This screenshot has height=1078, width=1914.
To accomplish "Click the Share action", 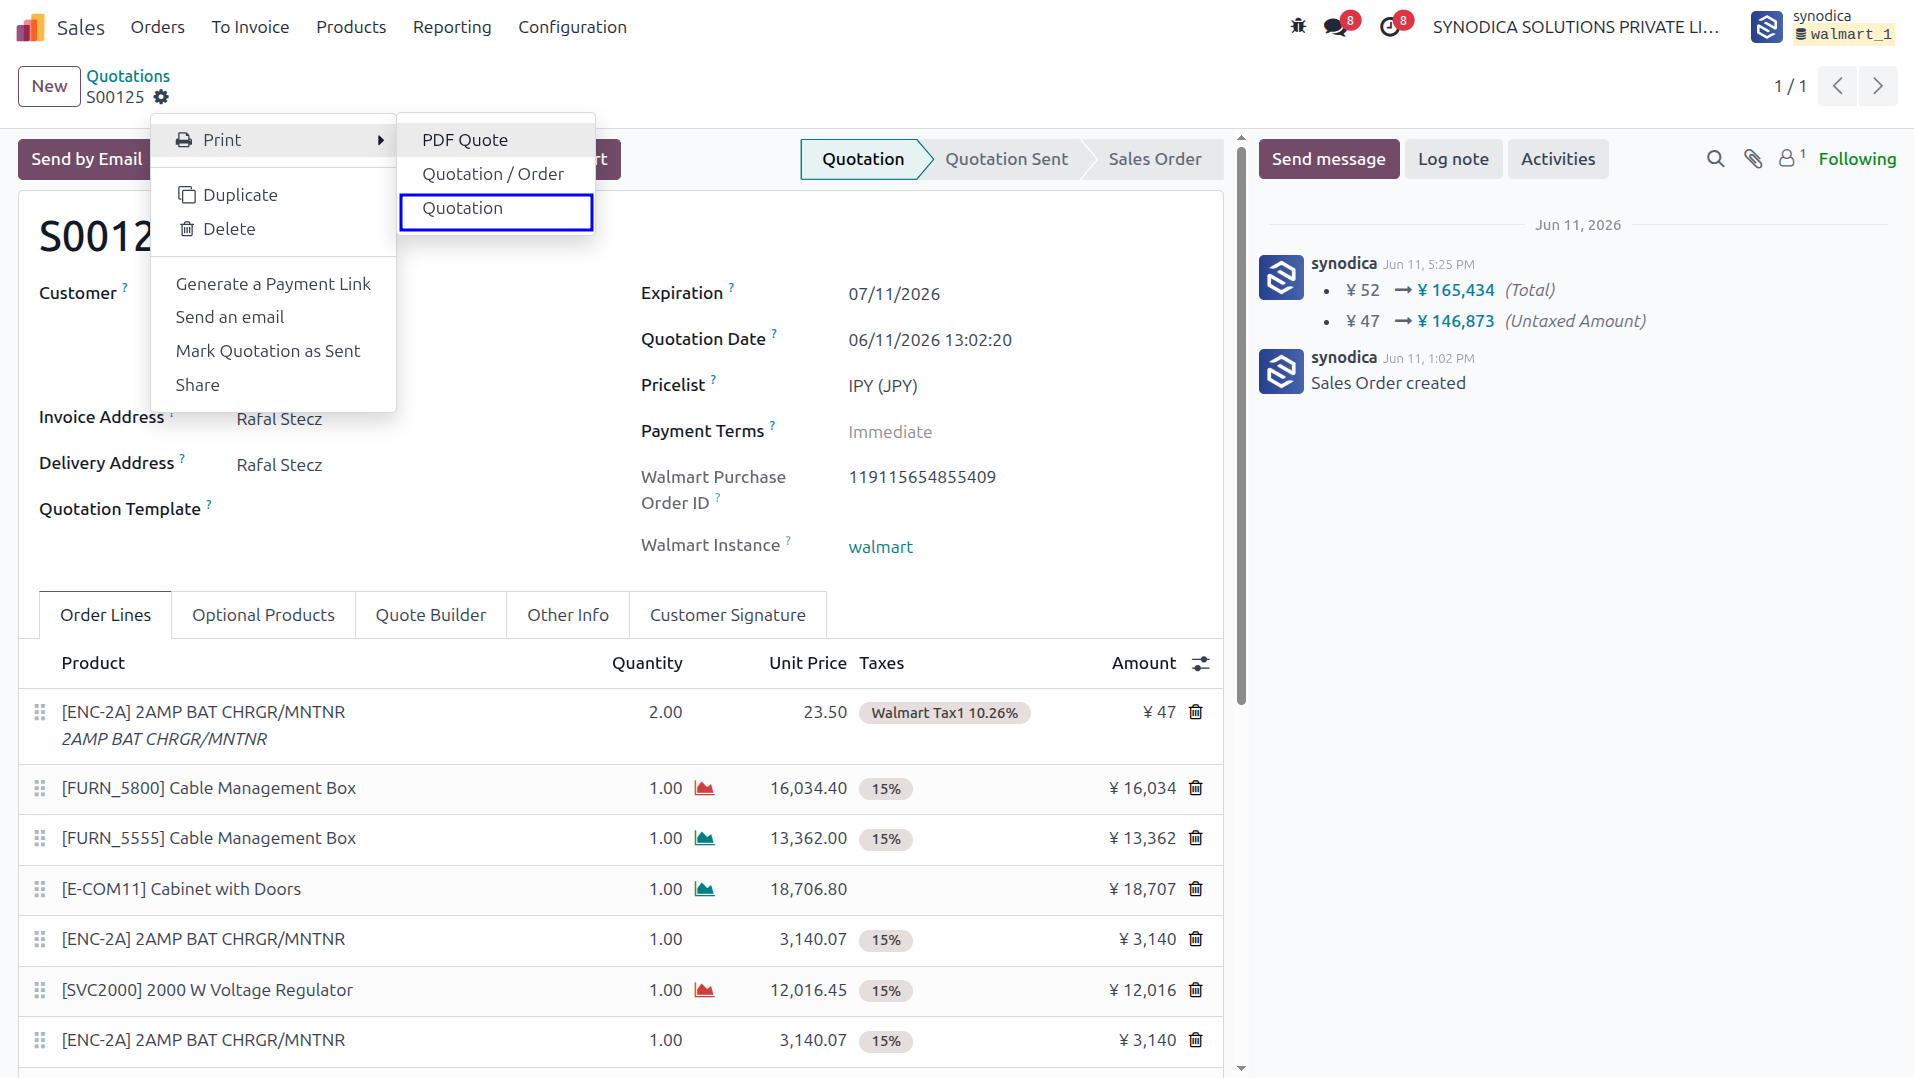I will click(x=273, y=385).
